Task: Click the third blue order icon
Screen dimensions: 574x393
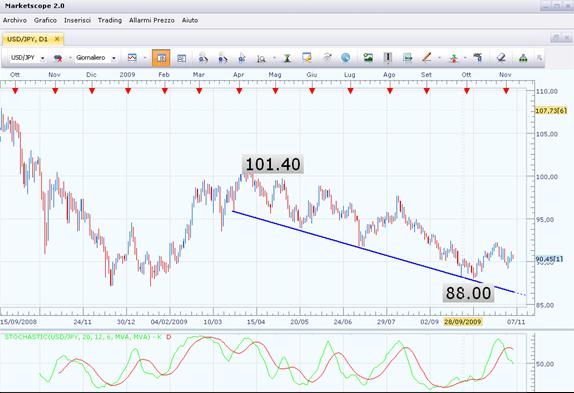Action: pos(241,58)
